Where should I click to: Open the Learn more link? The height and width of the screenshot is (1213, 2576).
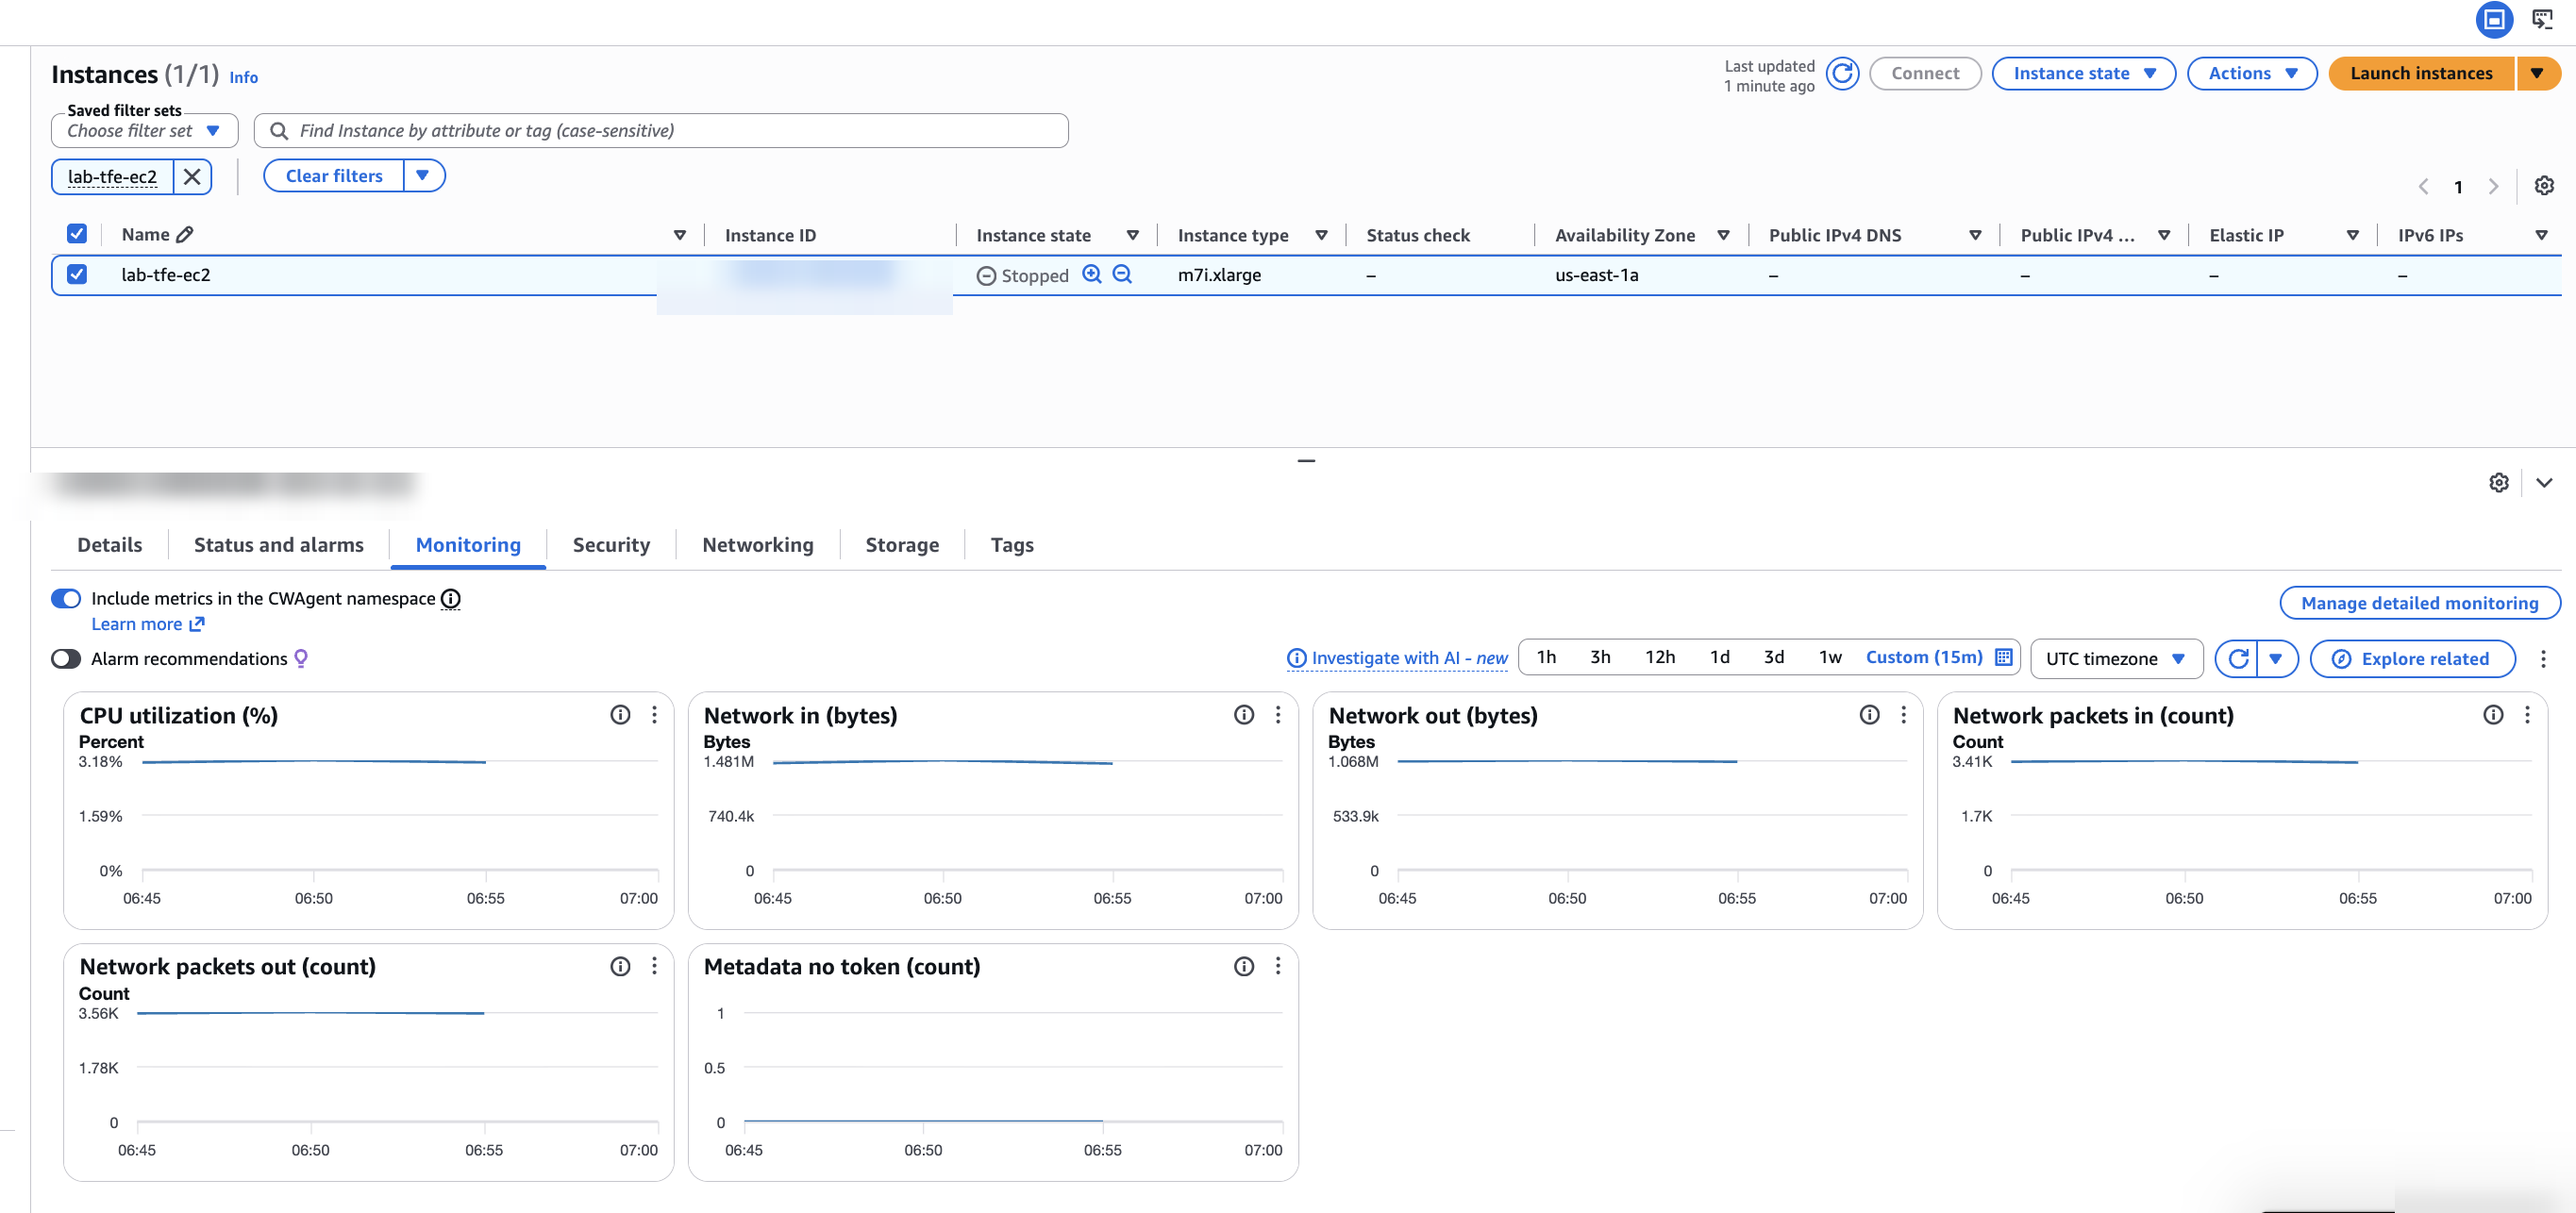[x=148, y=624]
